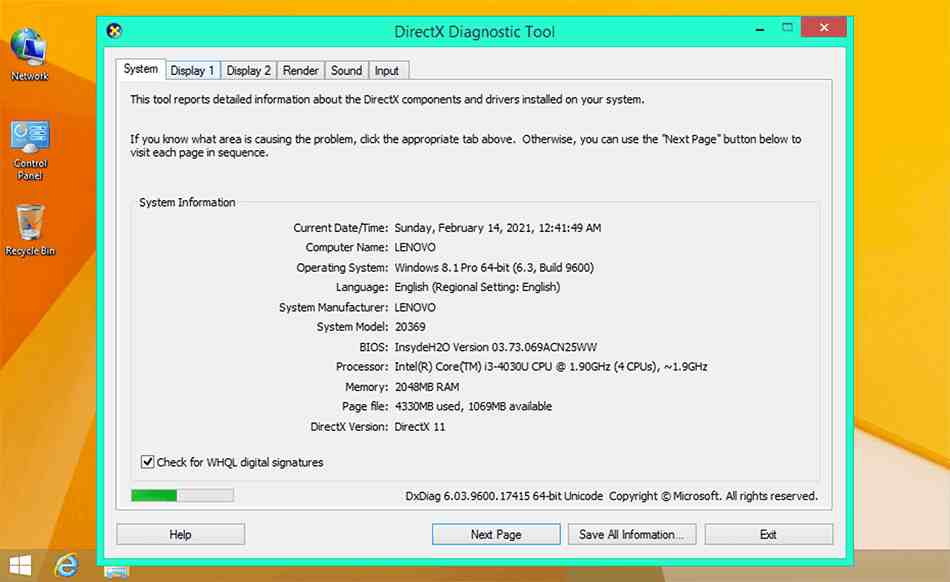The width and height of the screenshot is (950, 582).
Task: Select the Sound tab
Action: [346, 70]
